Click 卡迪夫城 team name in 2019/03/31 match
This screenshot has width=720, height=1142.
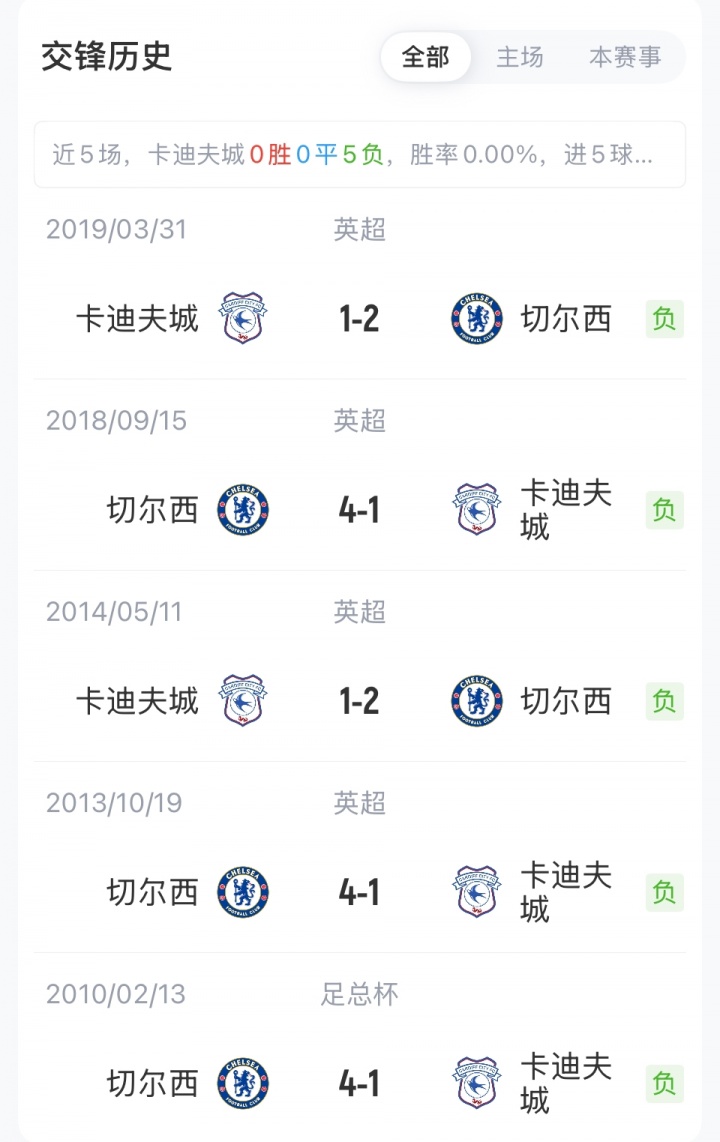tap(138, 319)
